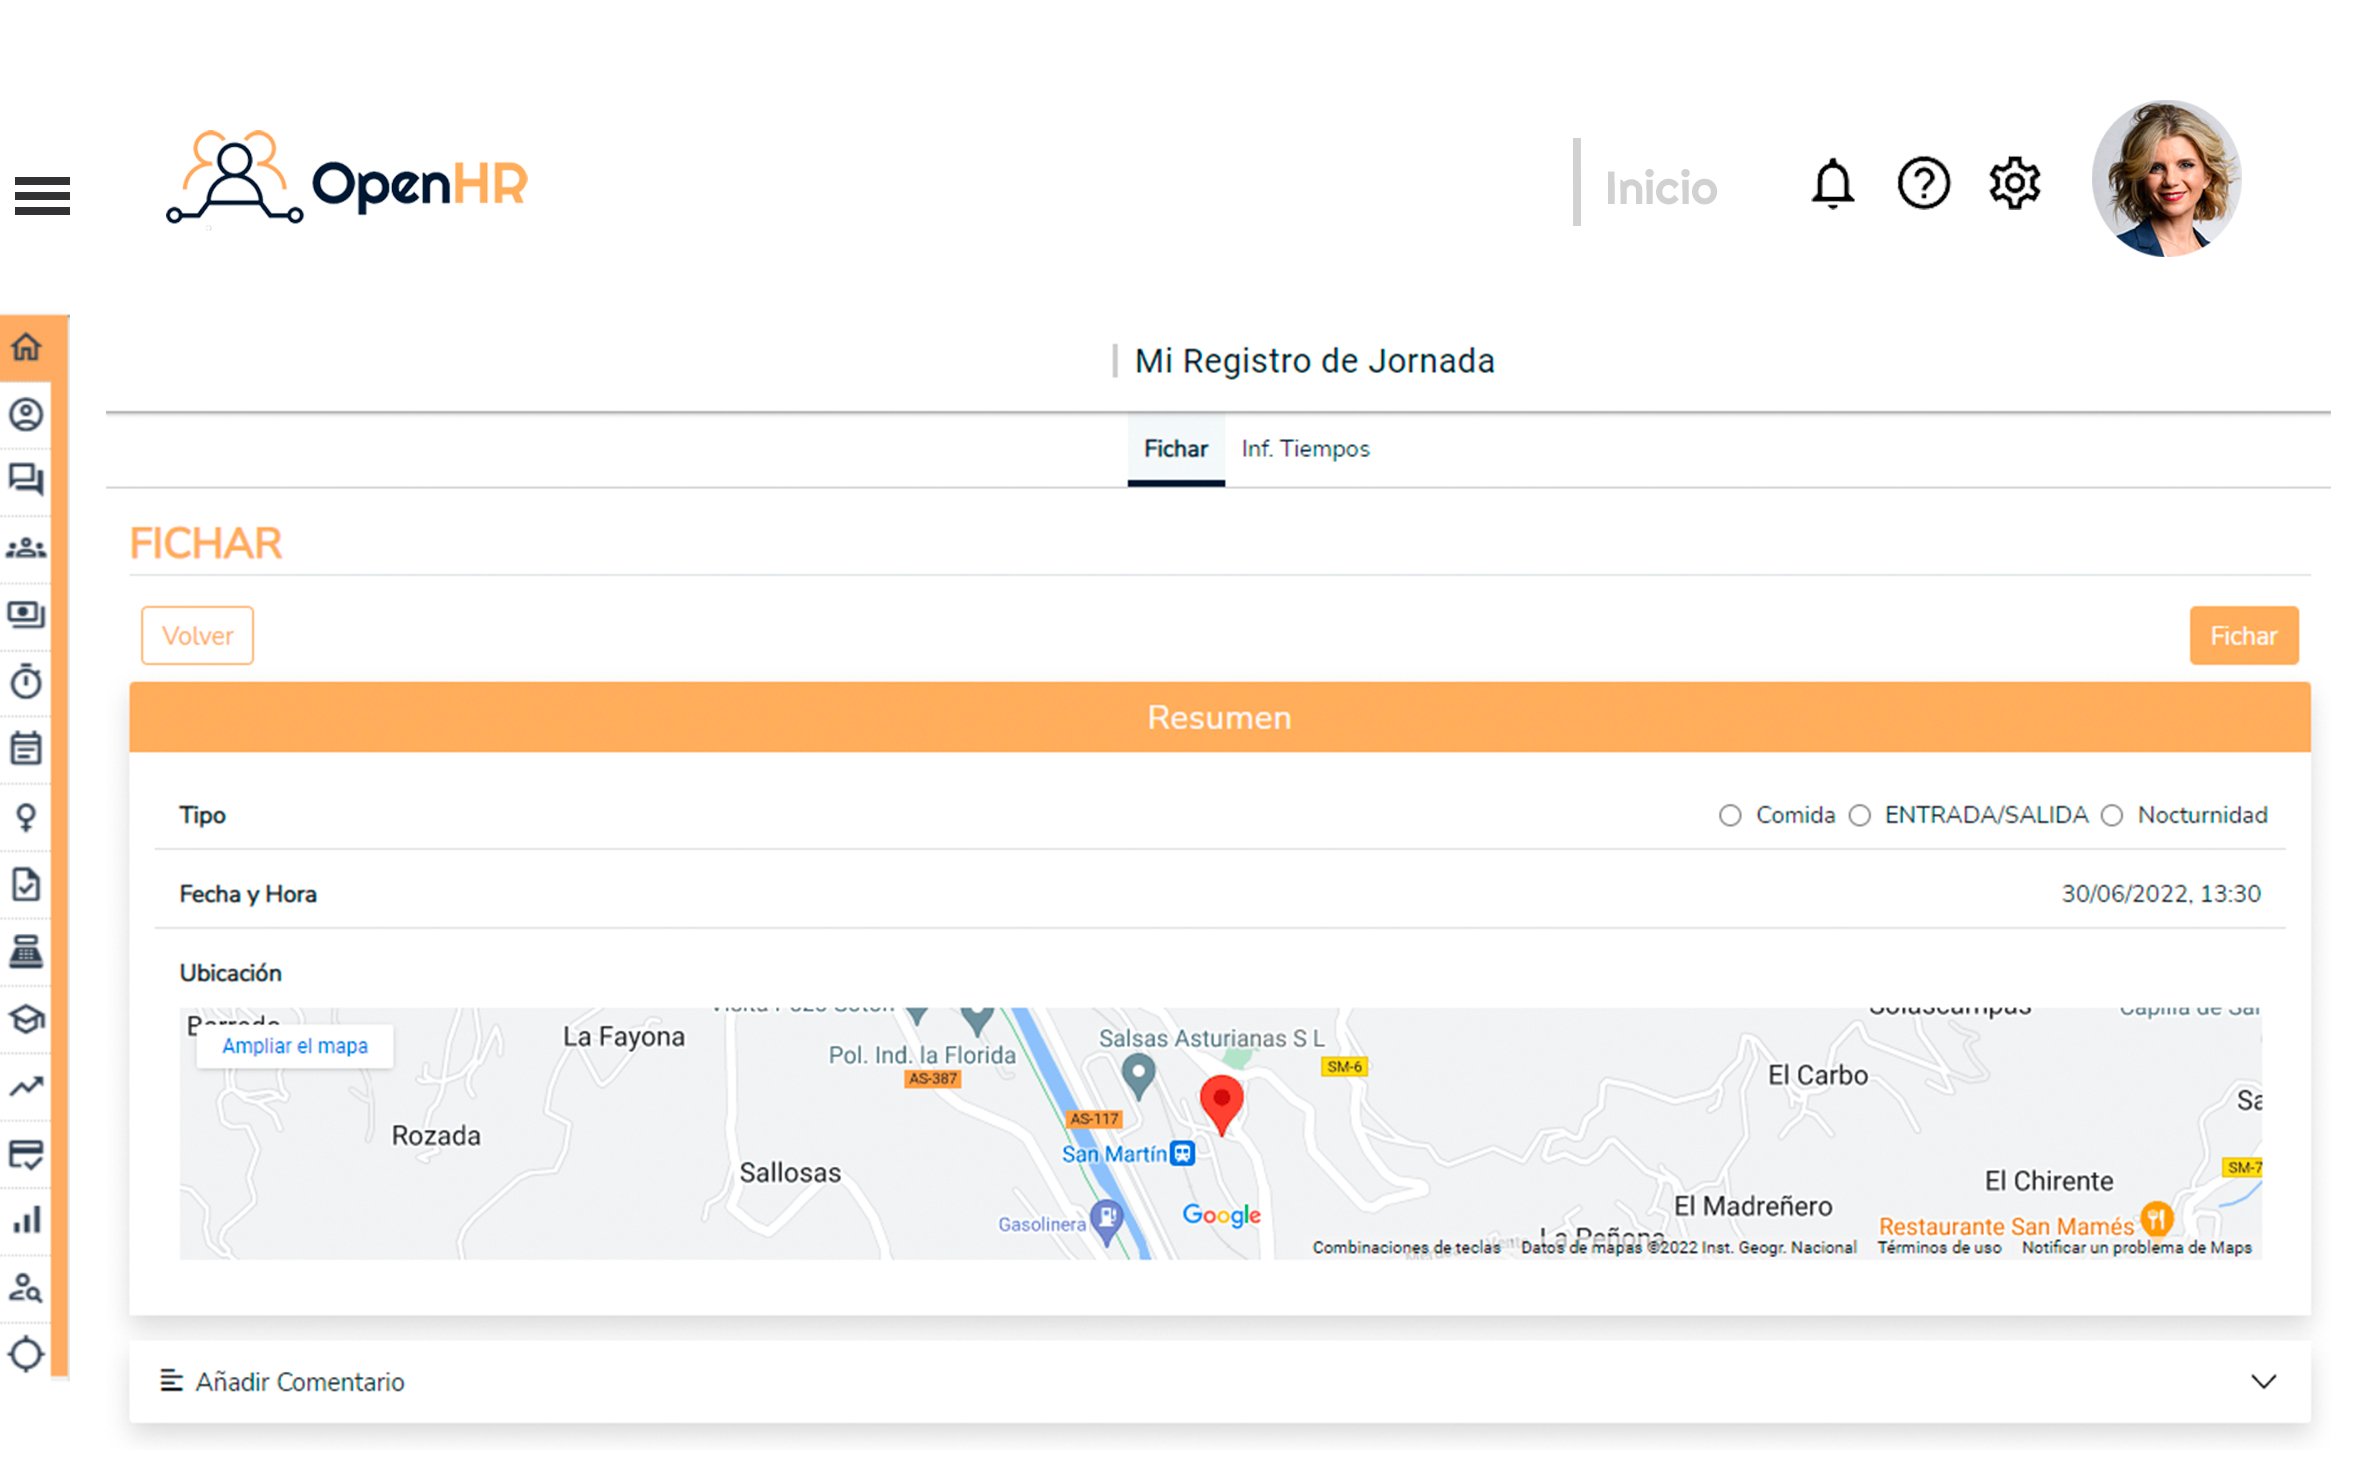
Task: Click Combinaciones de teclas on map
Action: click(x=1406, y=1247)
